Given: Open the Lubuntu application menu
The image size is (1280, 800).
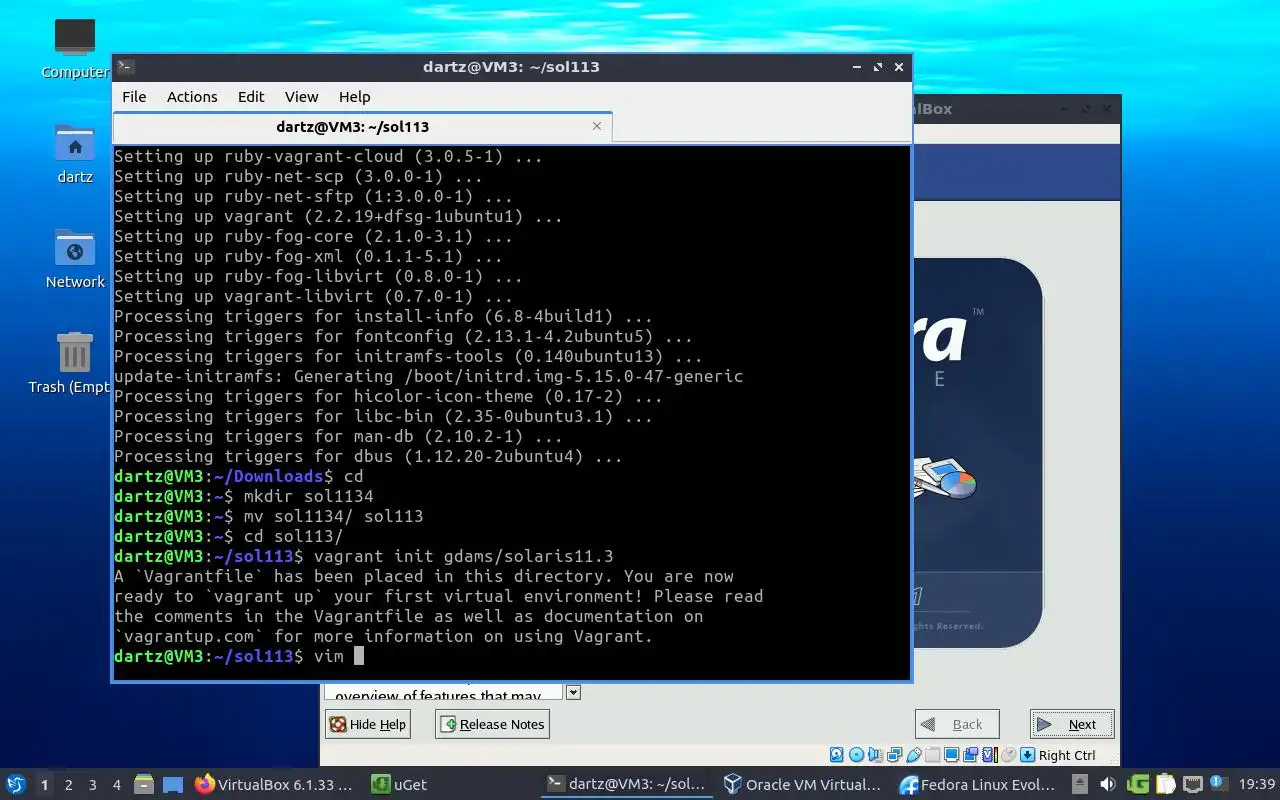Looking at the screenshot, I should pyautogui.click(x=16, y=784).
